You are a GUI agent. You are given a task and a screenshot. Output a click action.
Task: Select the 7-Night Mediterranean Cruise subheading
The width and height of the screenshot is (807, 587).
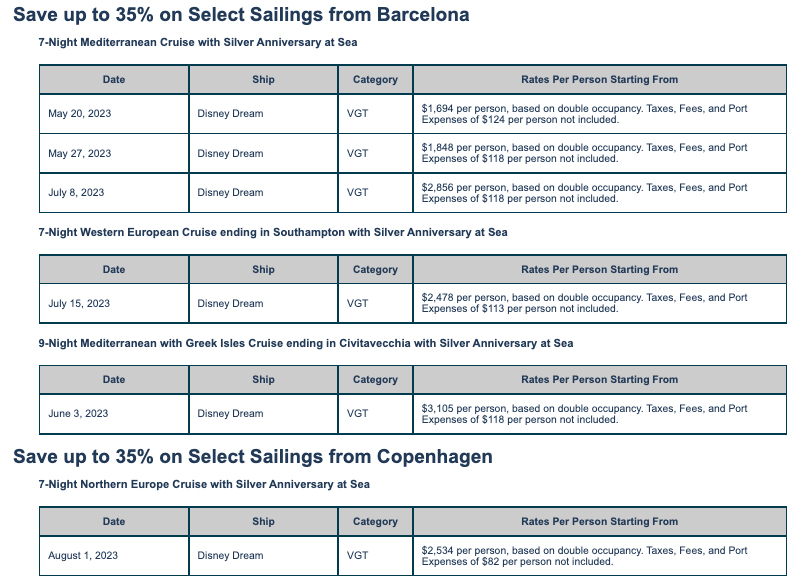pyautogui.click(x=197, y=43)
